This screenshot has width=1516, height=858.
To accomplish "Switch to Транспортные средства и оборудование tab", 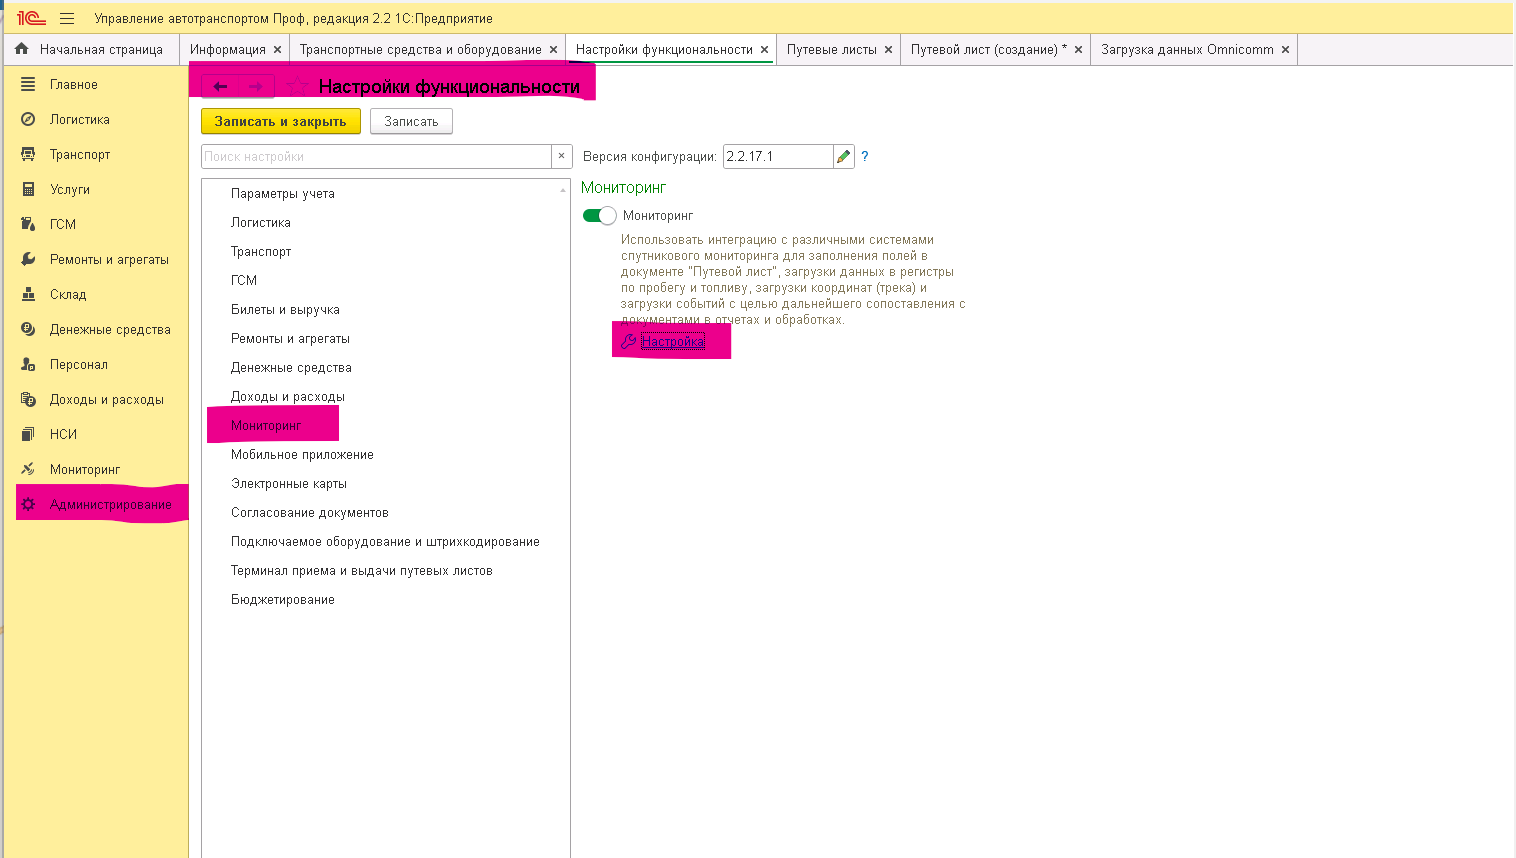I will [x=420, y=49].
